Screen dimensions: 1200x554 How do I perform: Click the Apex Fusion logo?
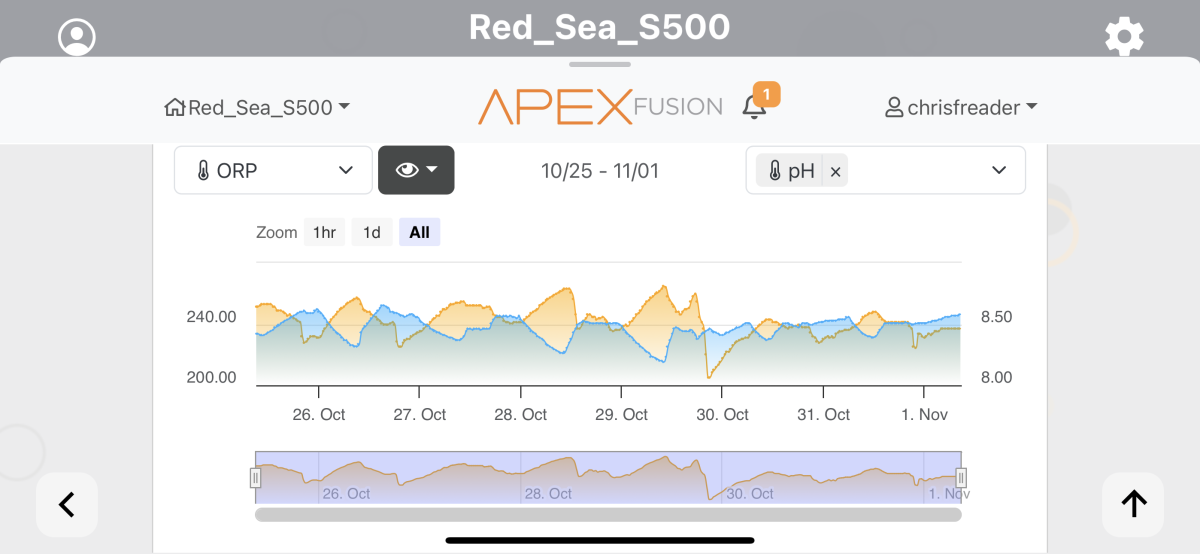[x=600, y=107]
